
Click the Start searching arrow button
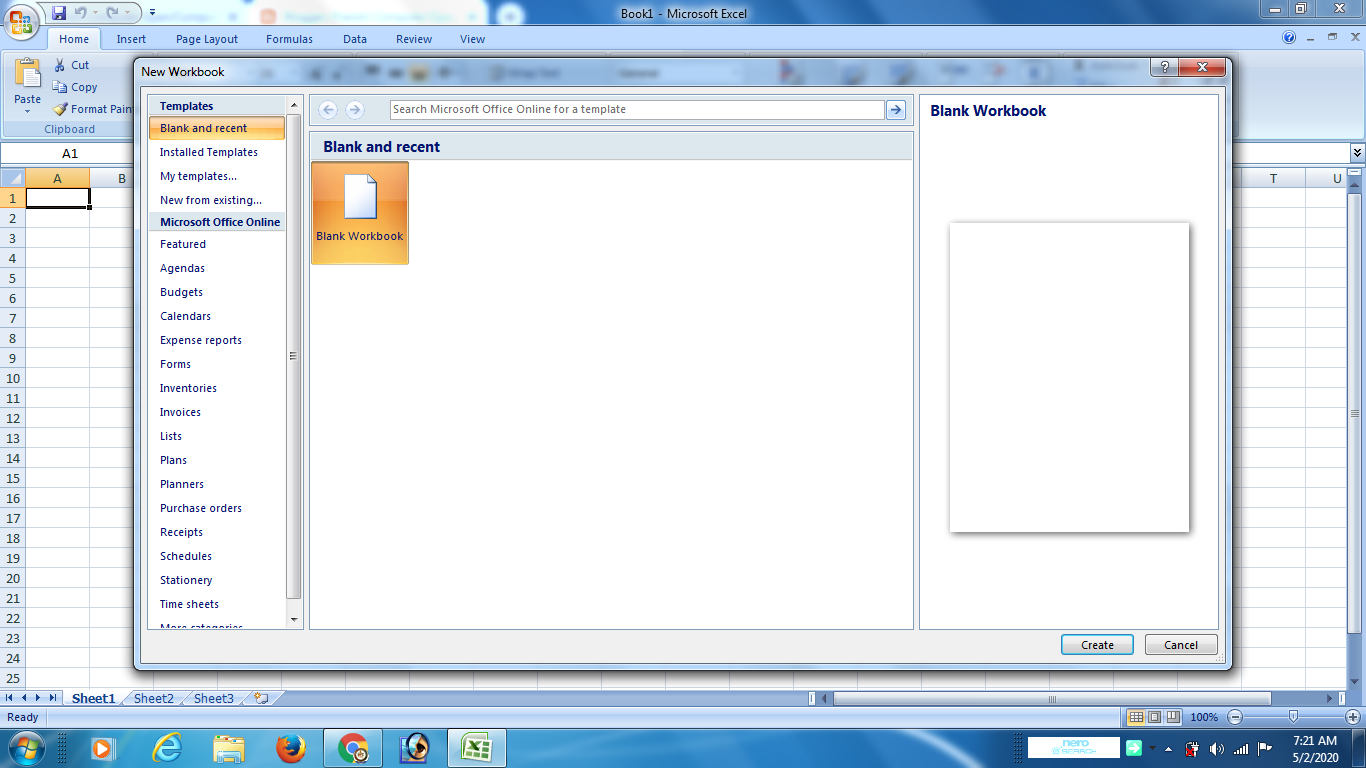(x=896, y=109)
